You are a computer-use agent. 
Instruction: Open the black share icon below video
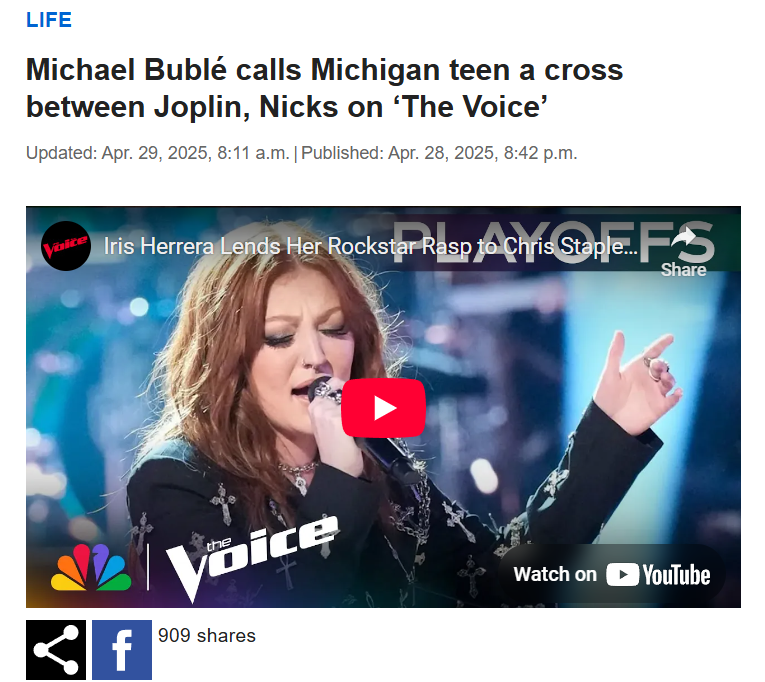(56, 650)
